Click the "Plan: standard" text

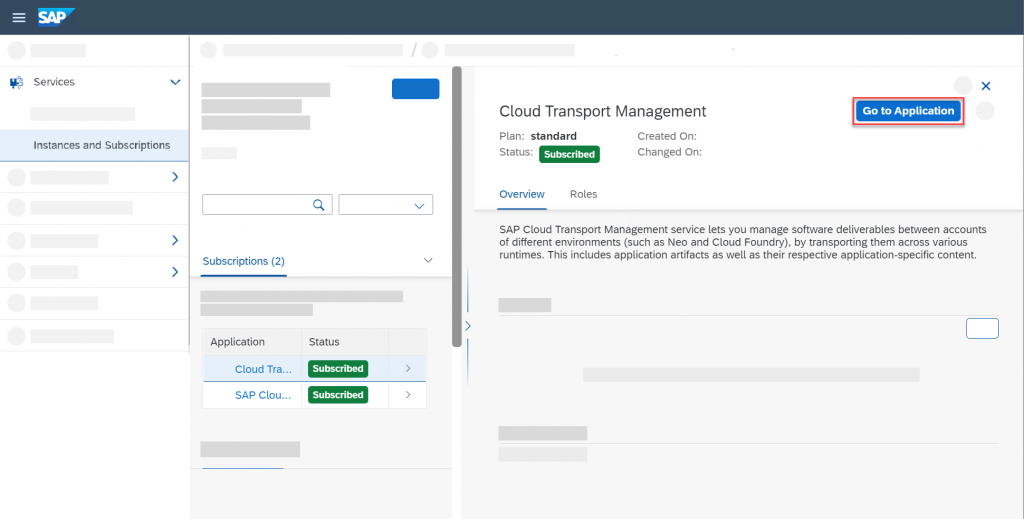point(538,136)
